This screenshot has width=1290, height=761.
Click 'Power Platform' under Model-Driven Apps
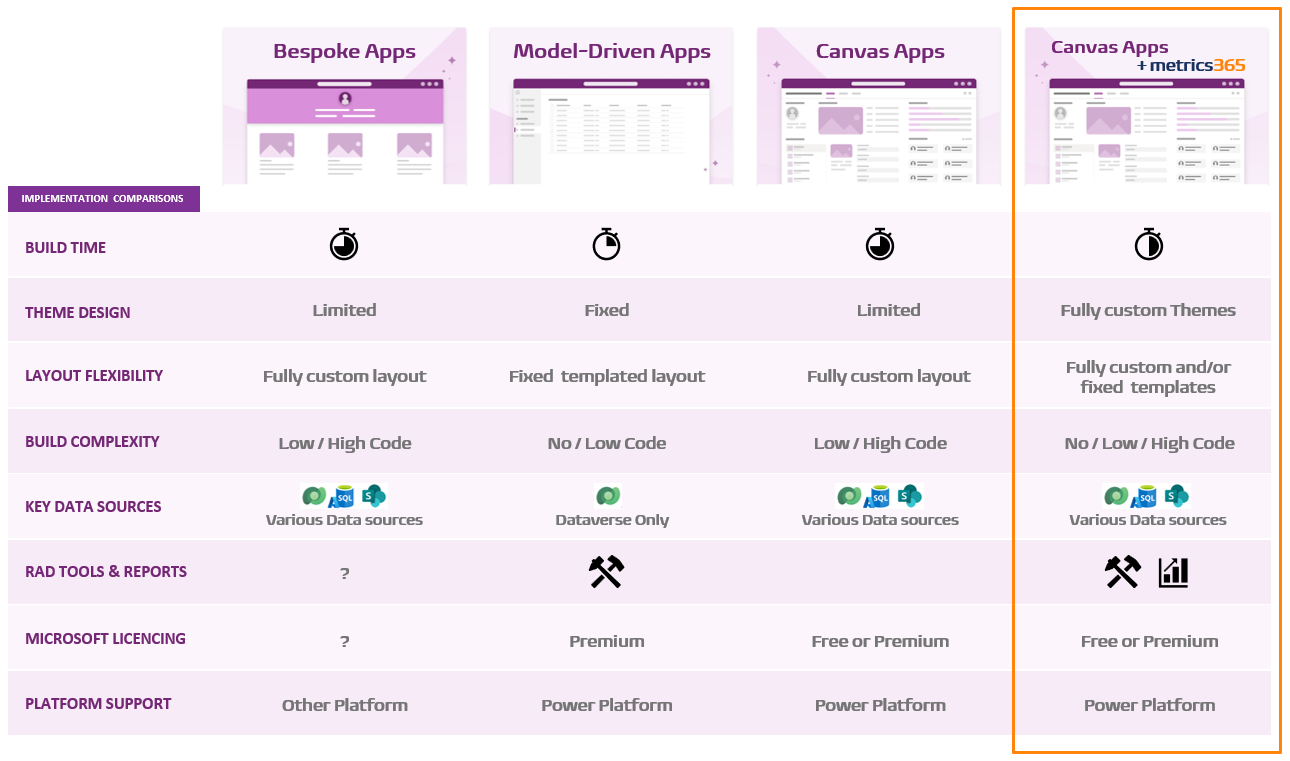[x=607, y=705]
